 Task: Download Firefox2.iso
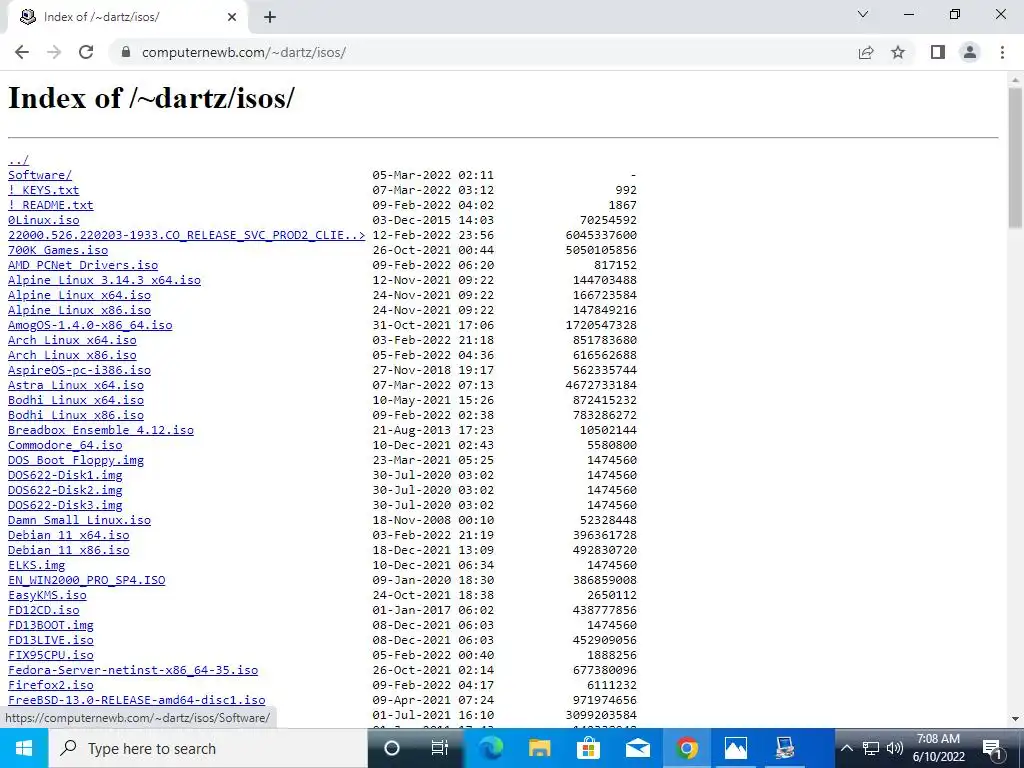pyautogui.click(x=50, y=686)
